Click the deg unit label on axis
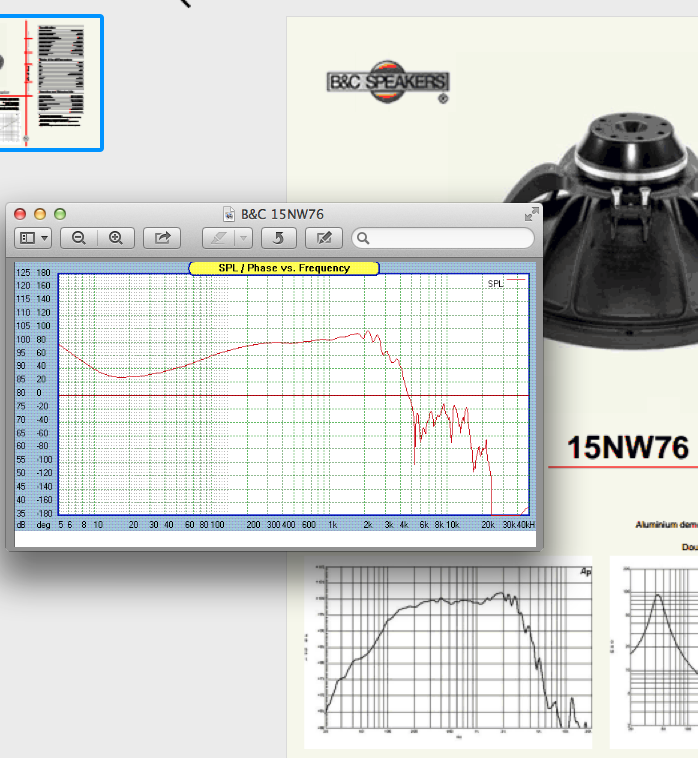Screen dimensions: 698x758 pyautogui.click(x=43, y=525)
